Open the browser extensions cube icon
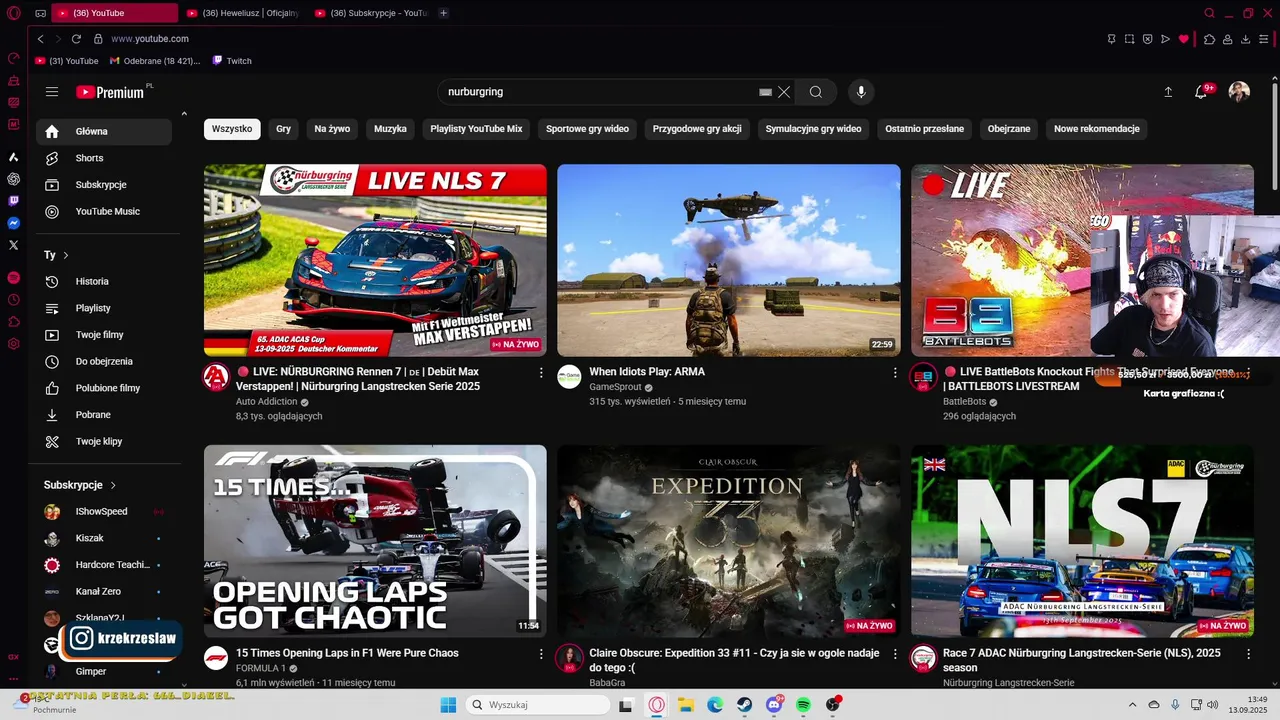Screen dimensions: 1280x720 (1209, 39)
